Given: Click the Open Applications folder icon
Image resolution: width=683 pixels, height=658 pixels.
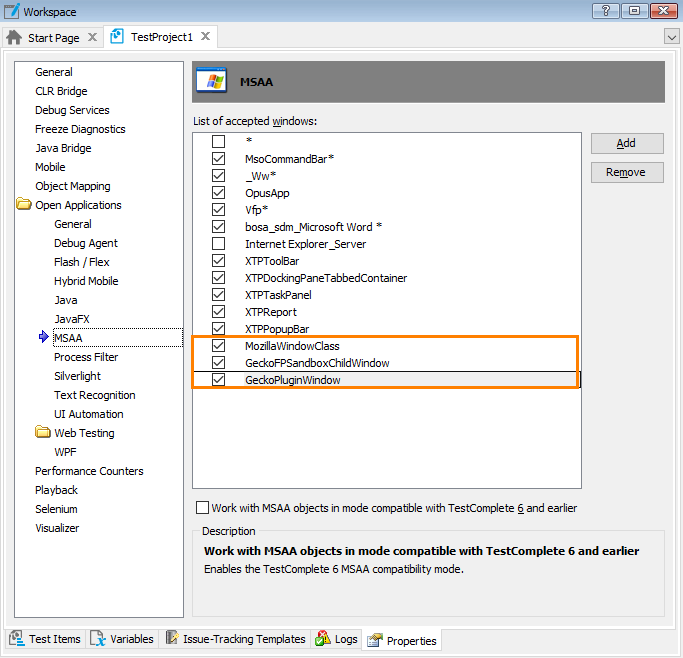Looking at the screenshot, I should pyautogui.click(x=24, y=204).
